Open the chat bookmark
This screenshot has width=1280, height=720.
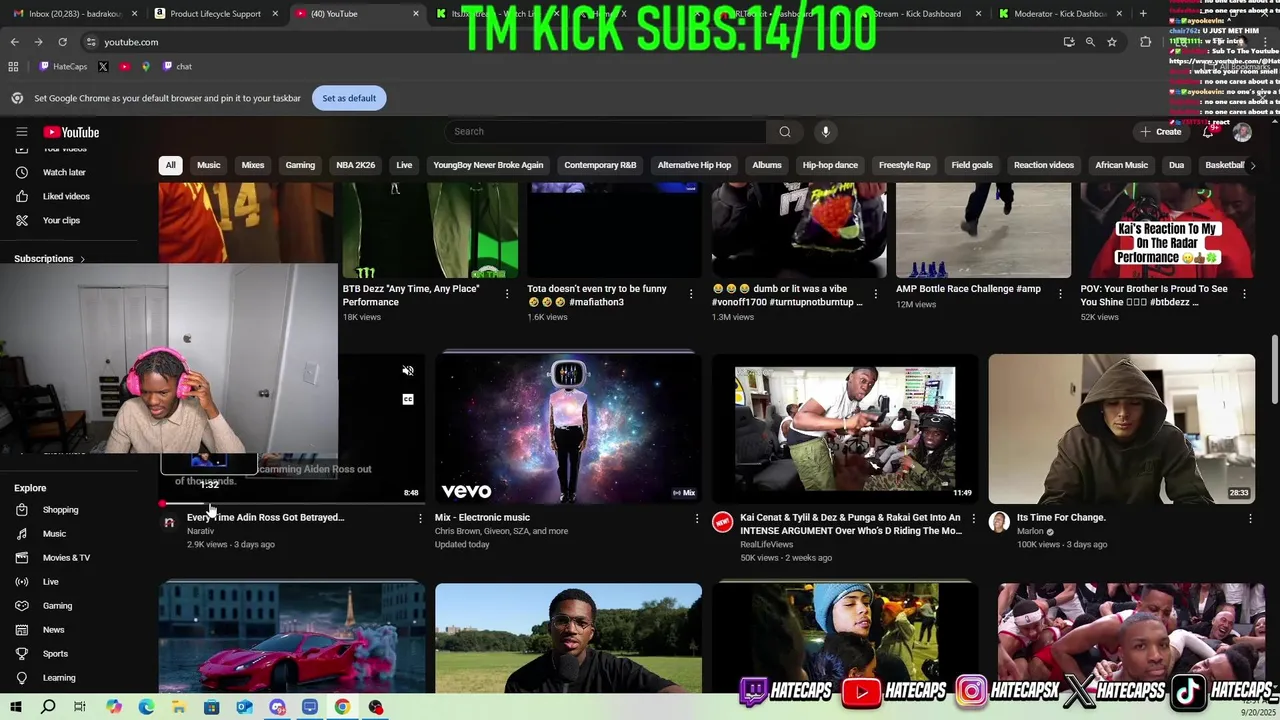(177, 66)
